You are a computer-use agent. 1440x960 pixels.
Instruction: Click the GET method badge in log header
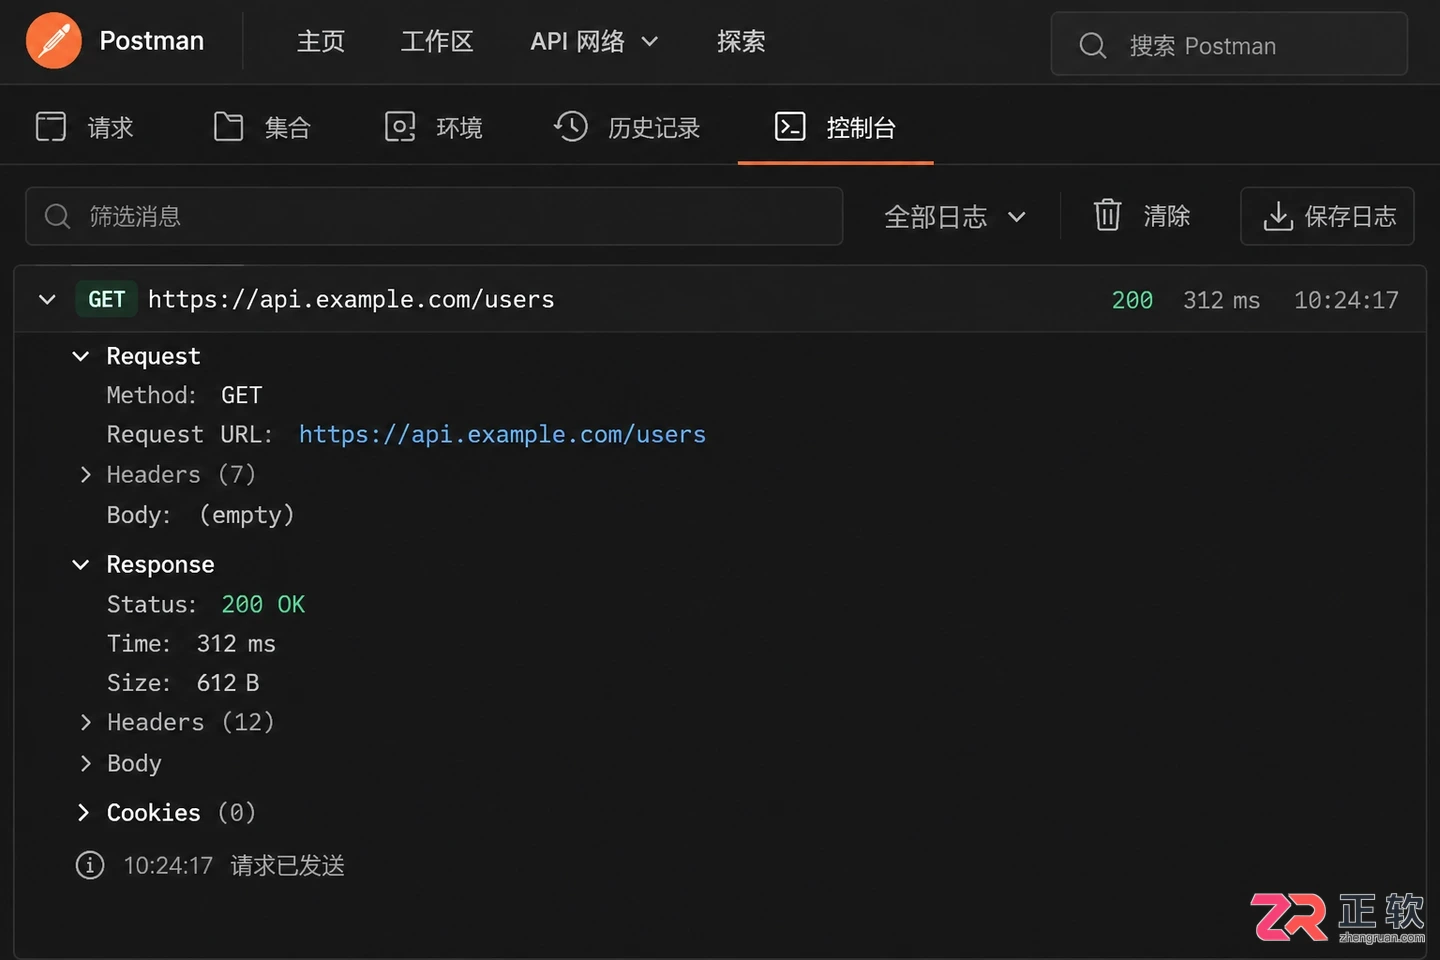106,299
